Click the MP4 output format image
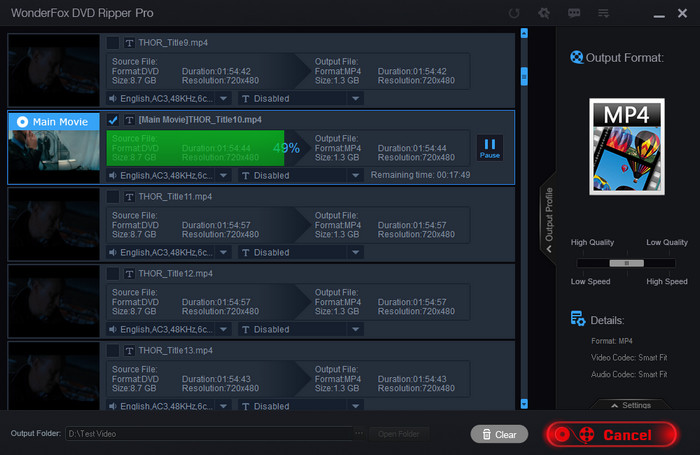The width and height of the screenshot is (700, 455). point(627,146)
